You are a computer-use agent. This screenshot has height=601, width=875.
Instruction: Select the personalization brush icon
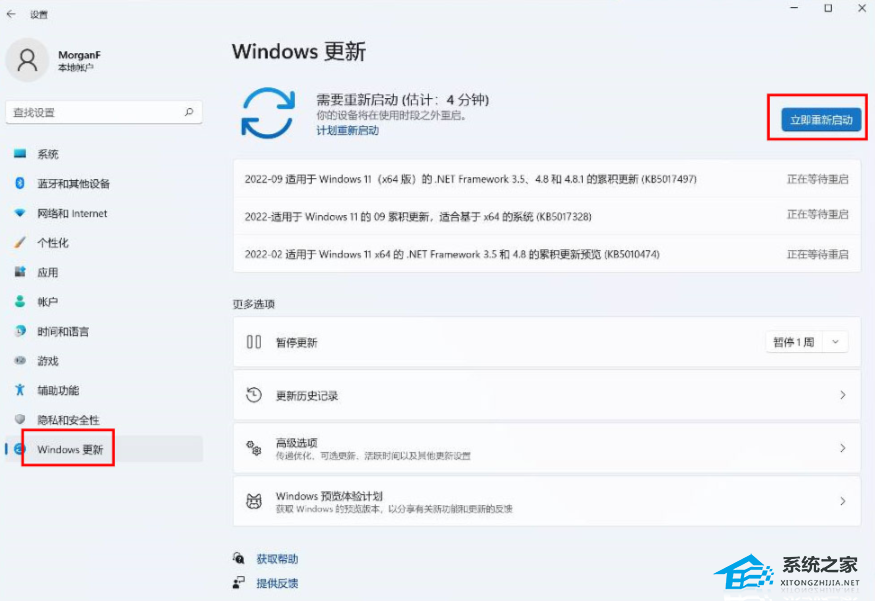pyautogui.click(x=20, y=242)
